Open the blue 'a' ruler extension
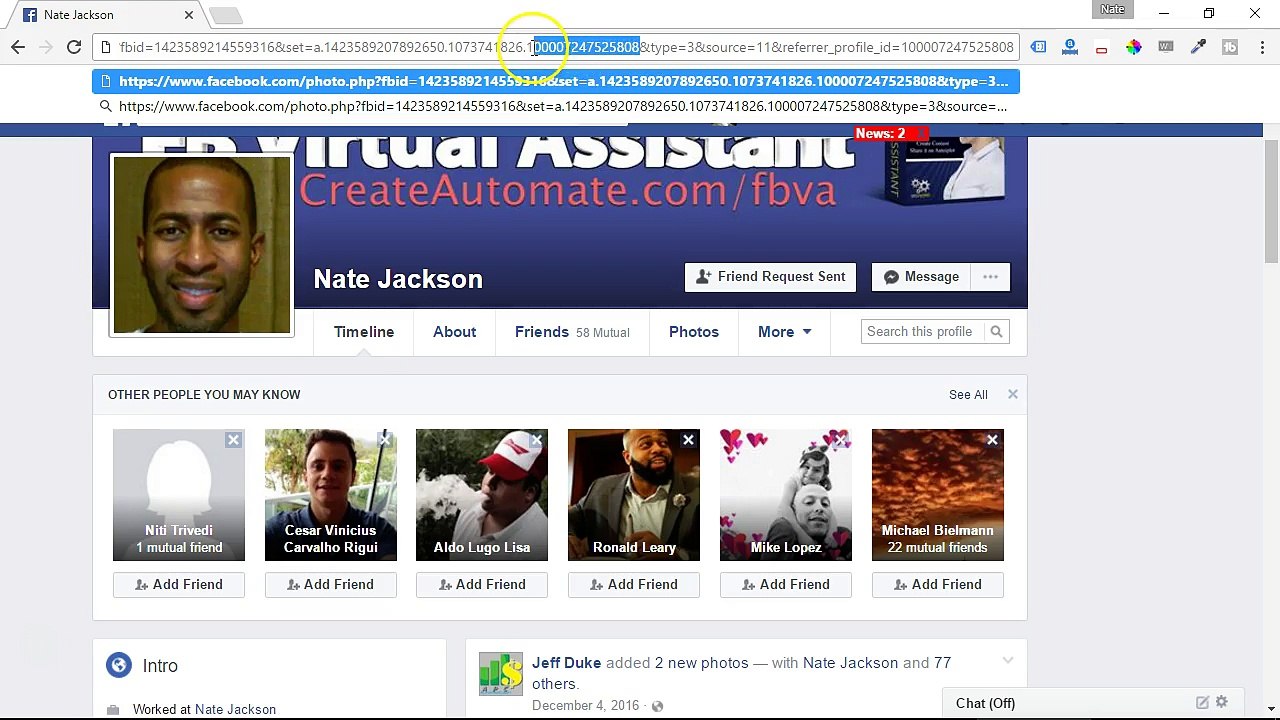1280x720 pixels. click(1070, 47)
